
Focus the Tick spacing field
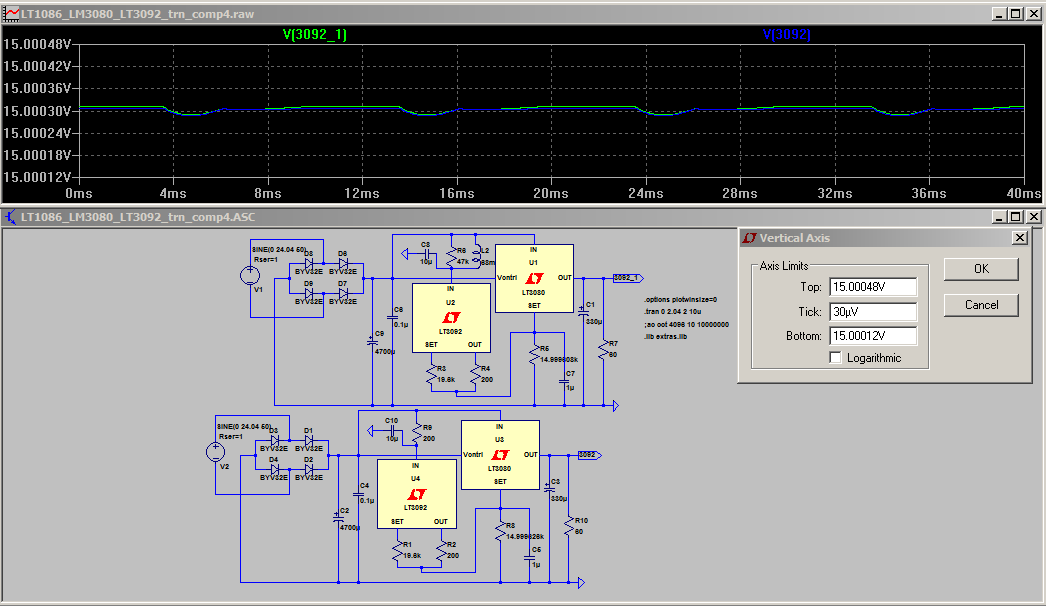point(873,312)
